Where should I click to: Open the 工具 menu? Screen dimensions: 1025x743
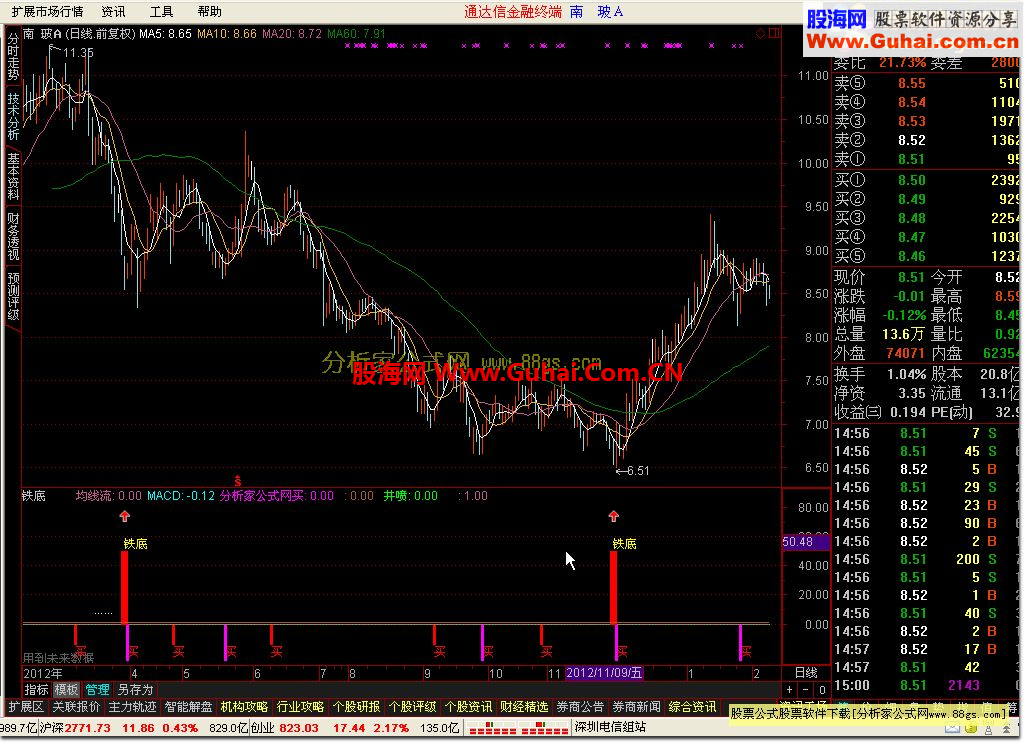point(161,12)
